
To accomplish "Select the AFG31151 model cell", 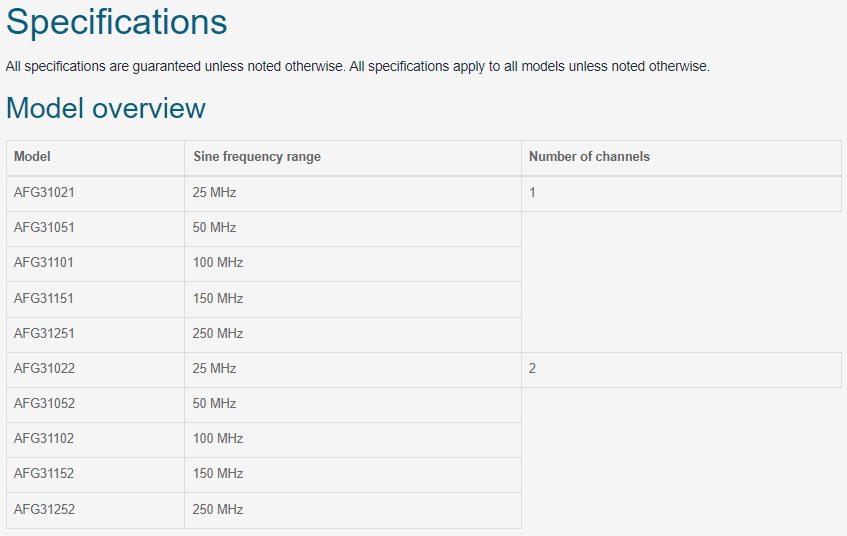I will click(96, 299).
